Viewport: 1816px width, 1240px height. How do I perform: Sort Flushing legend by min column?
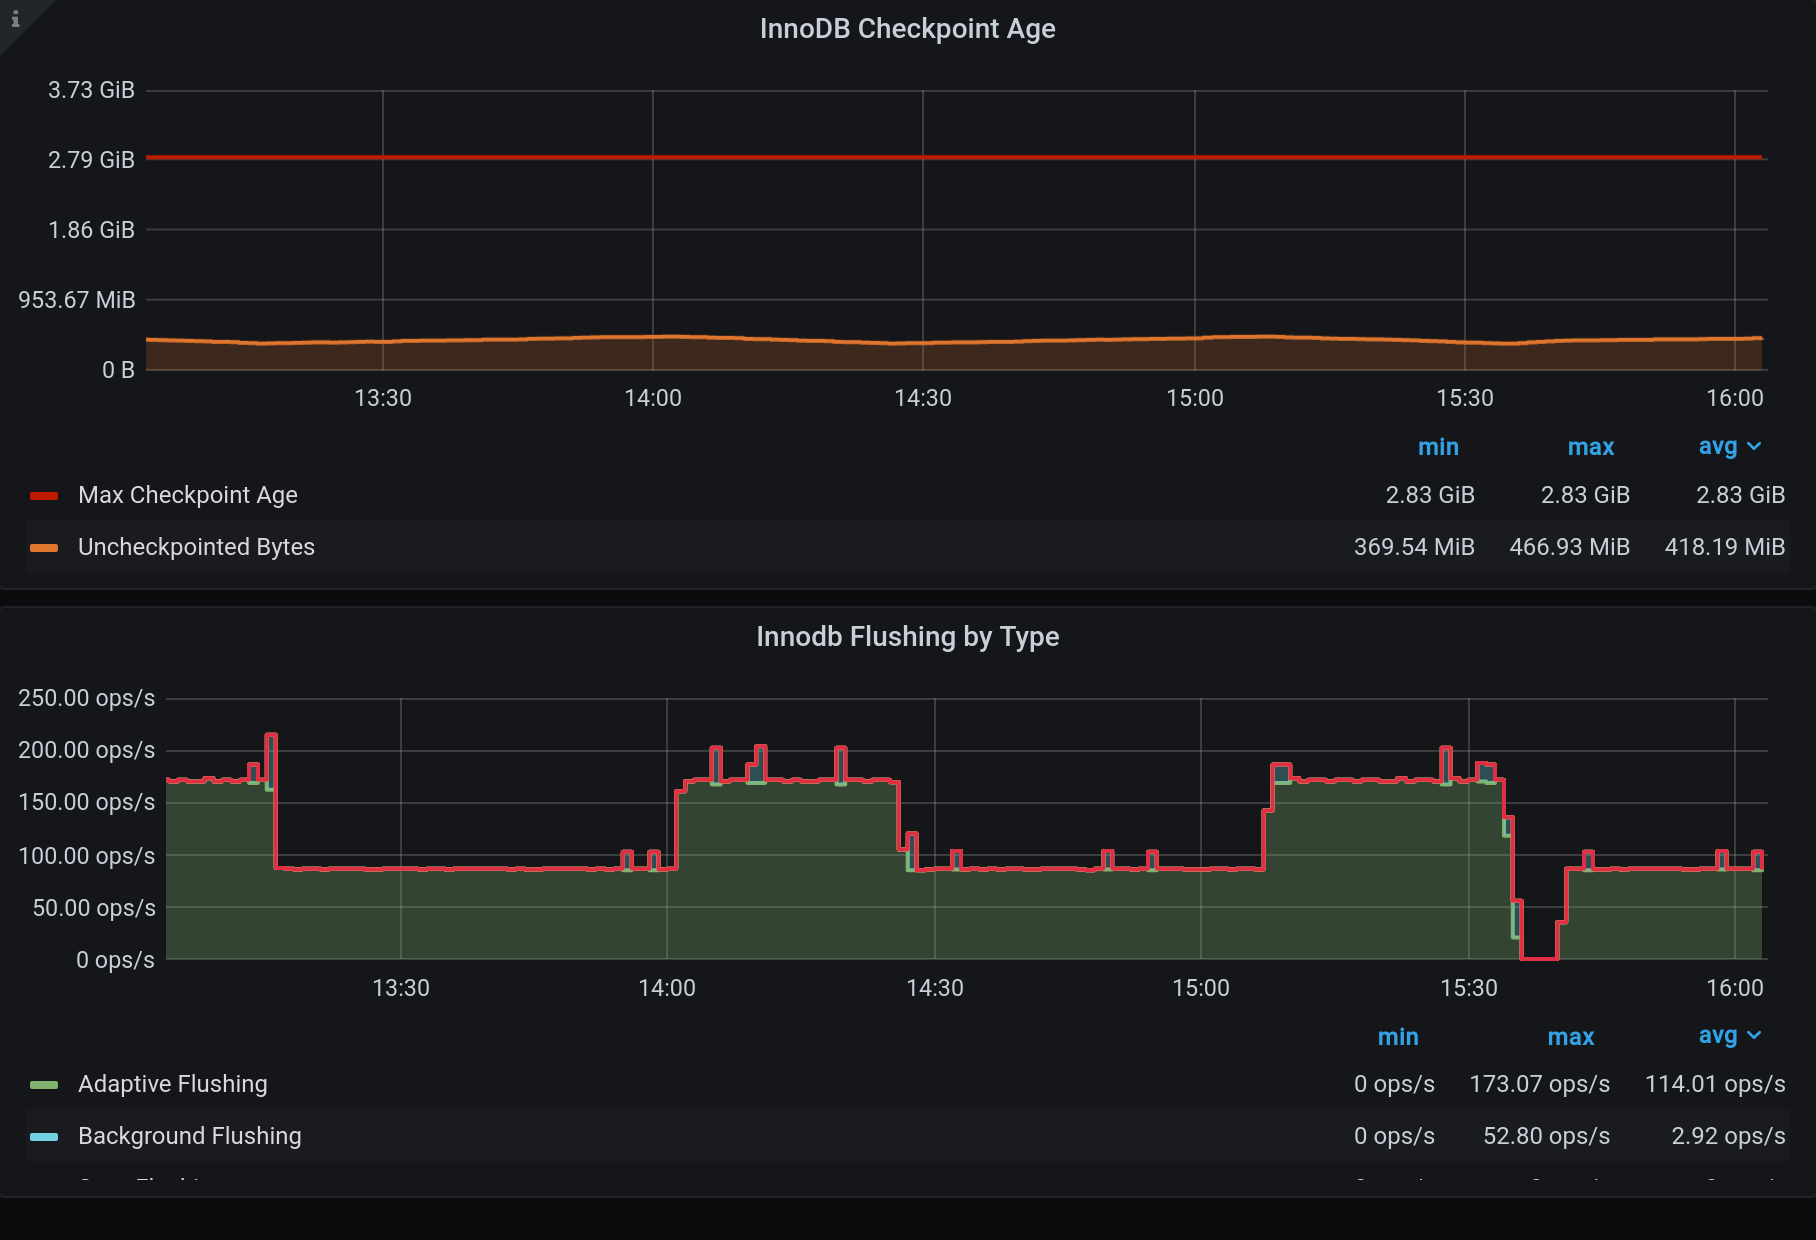click(x=1397, y=1037)
